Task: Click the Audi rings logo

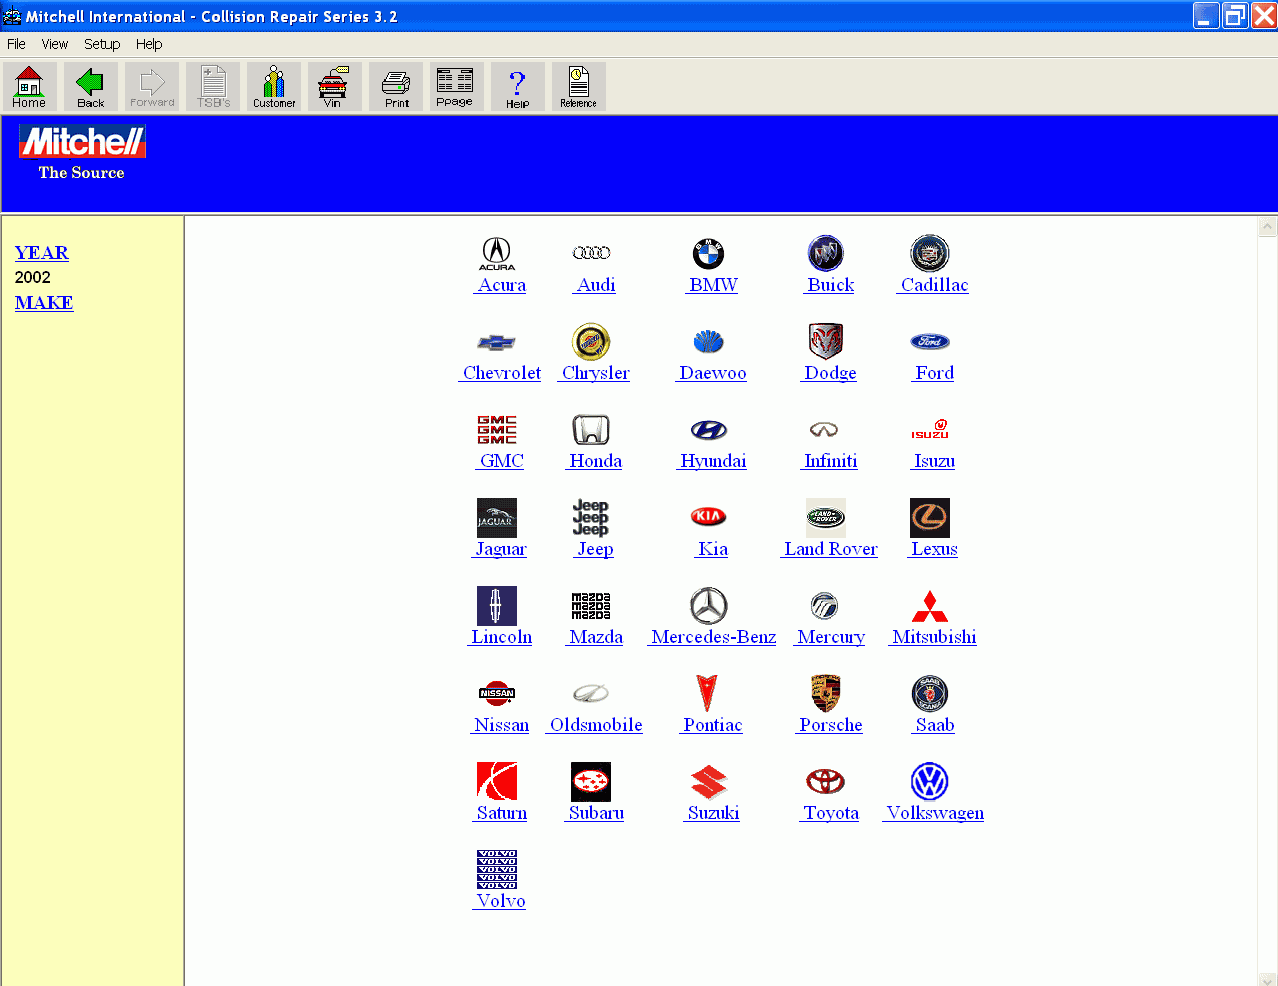Action: pyautogui.click(x=591, y=253)
